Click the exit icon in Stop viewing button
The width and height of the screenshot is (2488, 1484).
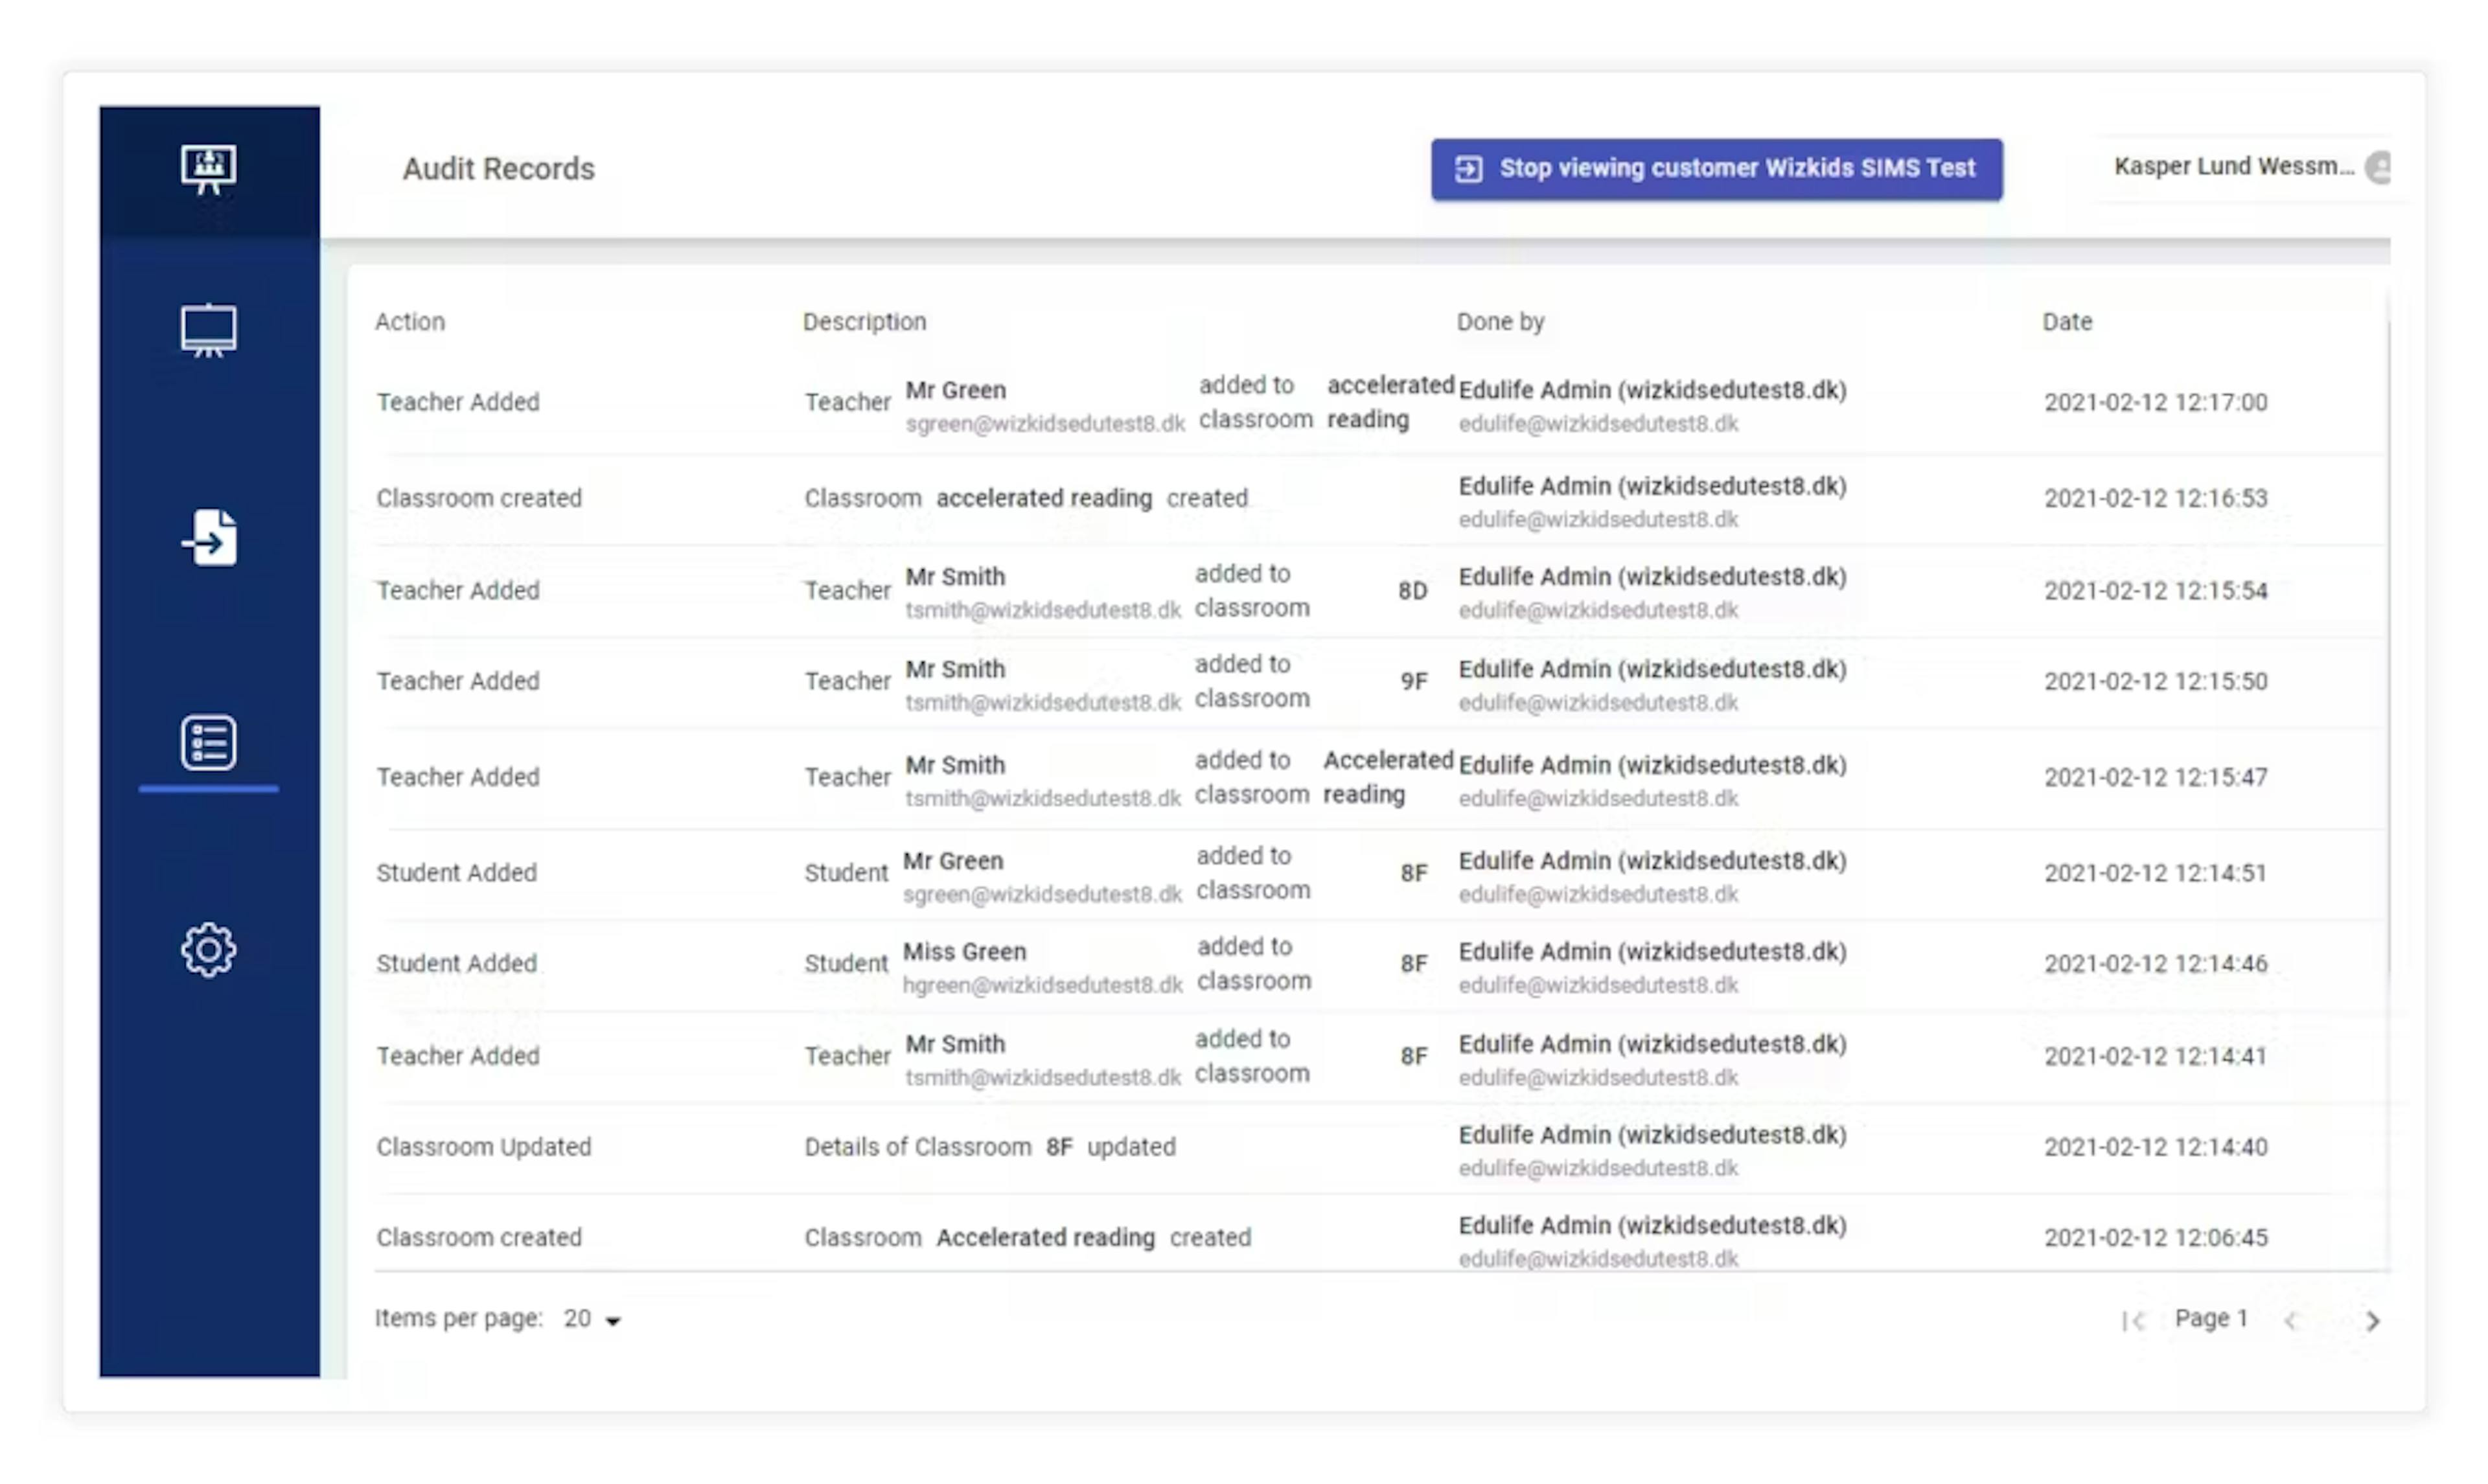pyautogui.click(x=1468, y=169)
